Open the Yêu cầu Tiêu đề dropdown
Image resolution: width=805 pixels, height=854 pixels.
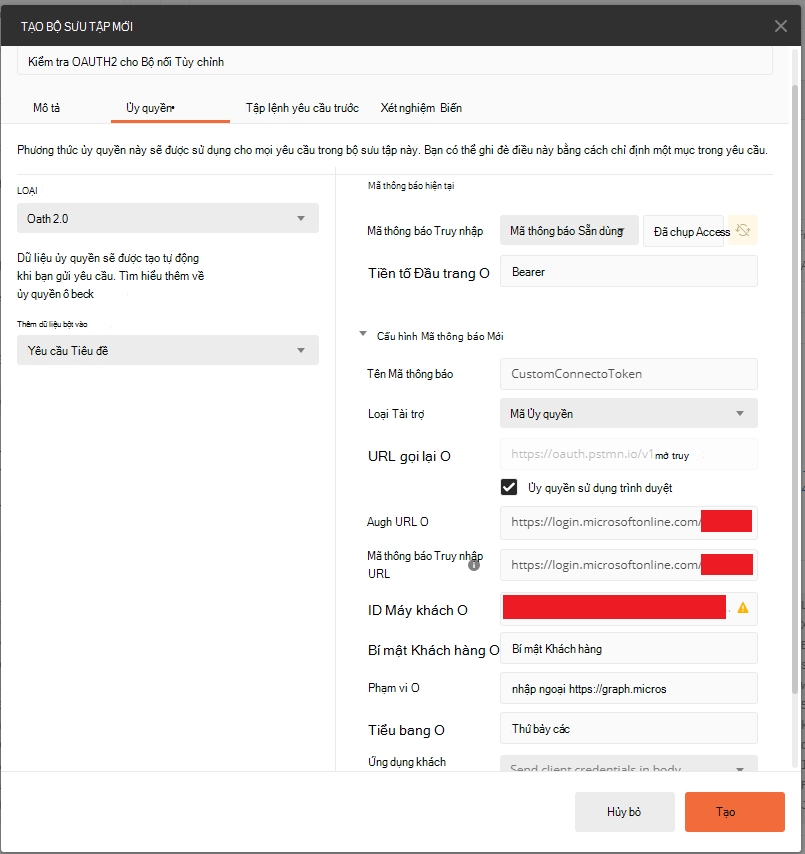[x=168, y=350]
